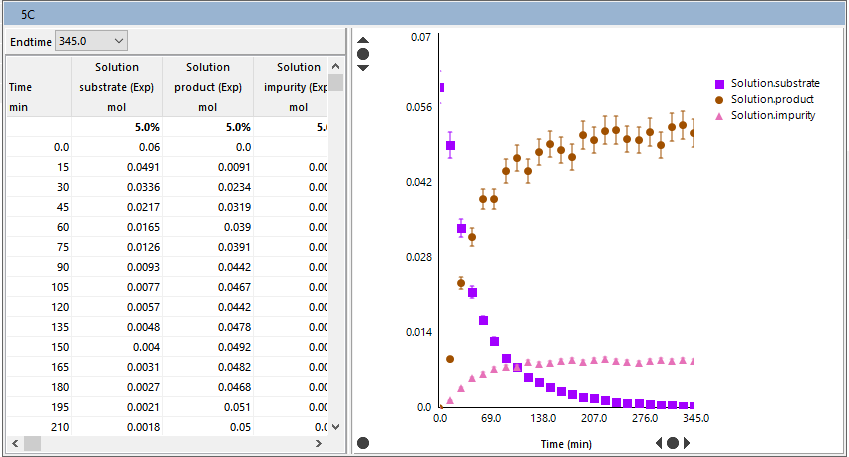Toggle the Solution.substrate legend text
Image resolution: width=849 pixels, height=457 pixels.
point(775,83)
